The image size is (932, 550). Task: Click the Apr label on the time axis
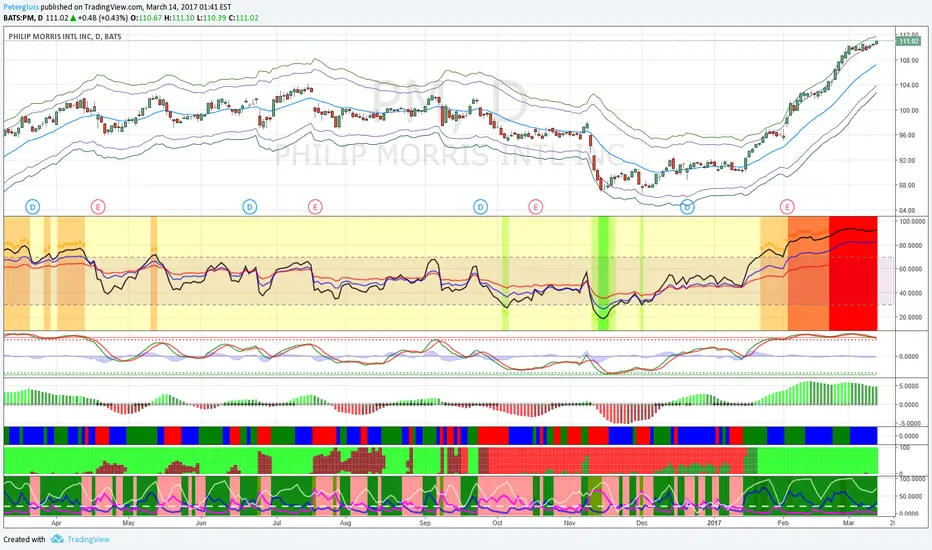click(x=56, y=523)
